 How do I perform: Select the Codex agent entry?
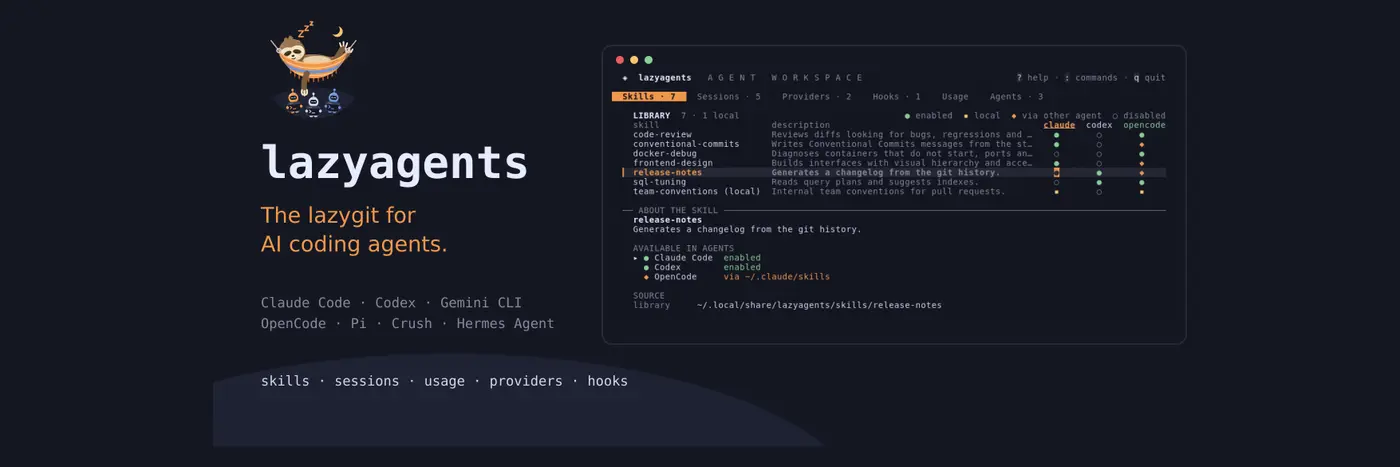tap(668, 267)
